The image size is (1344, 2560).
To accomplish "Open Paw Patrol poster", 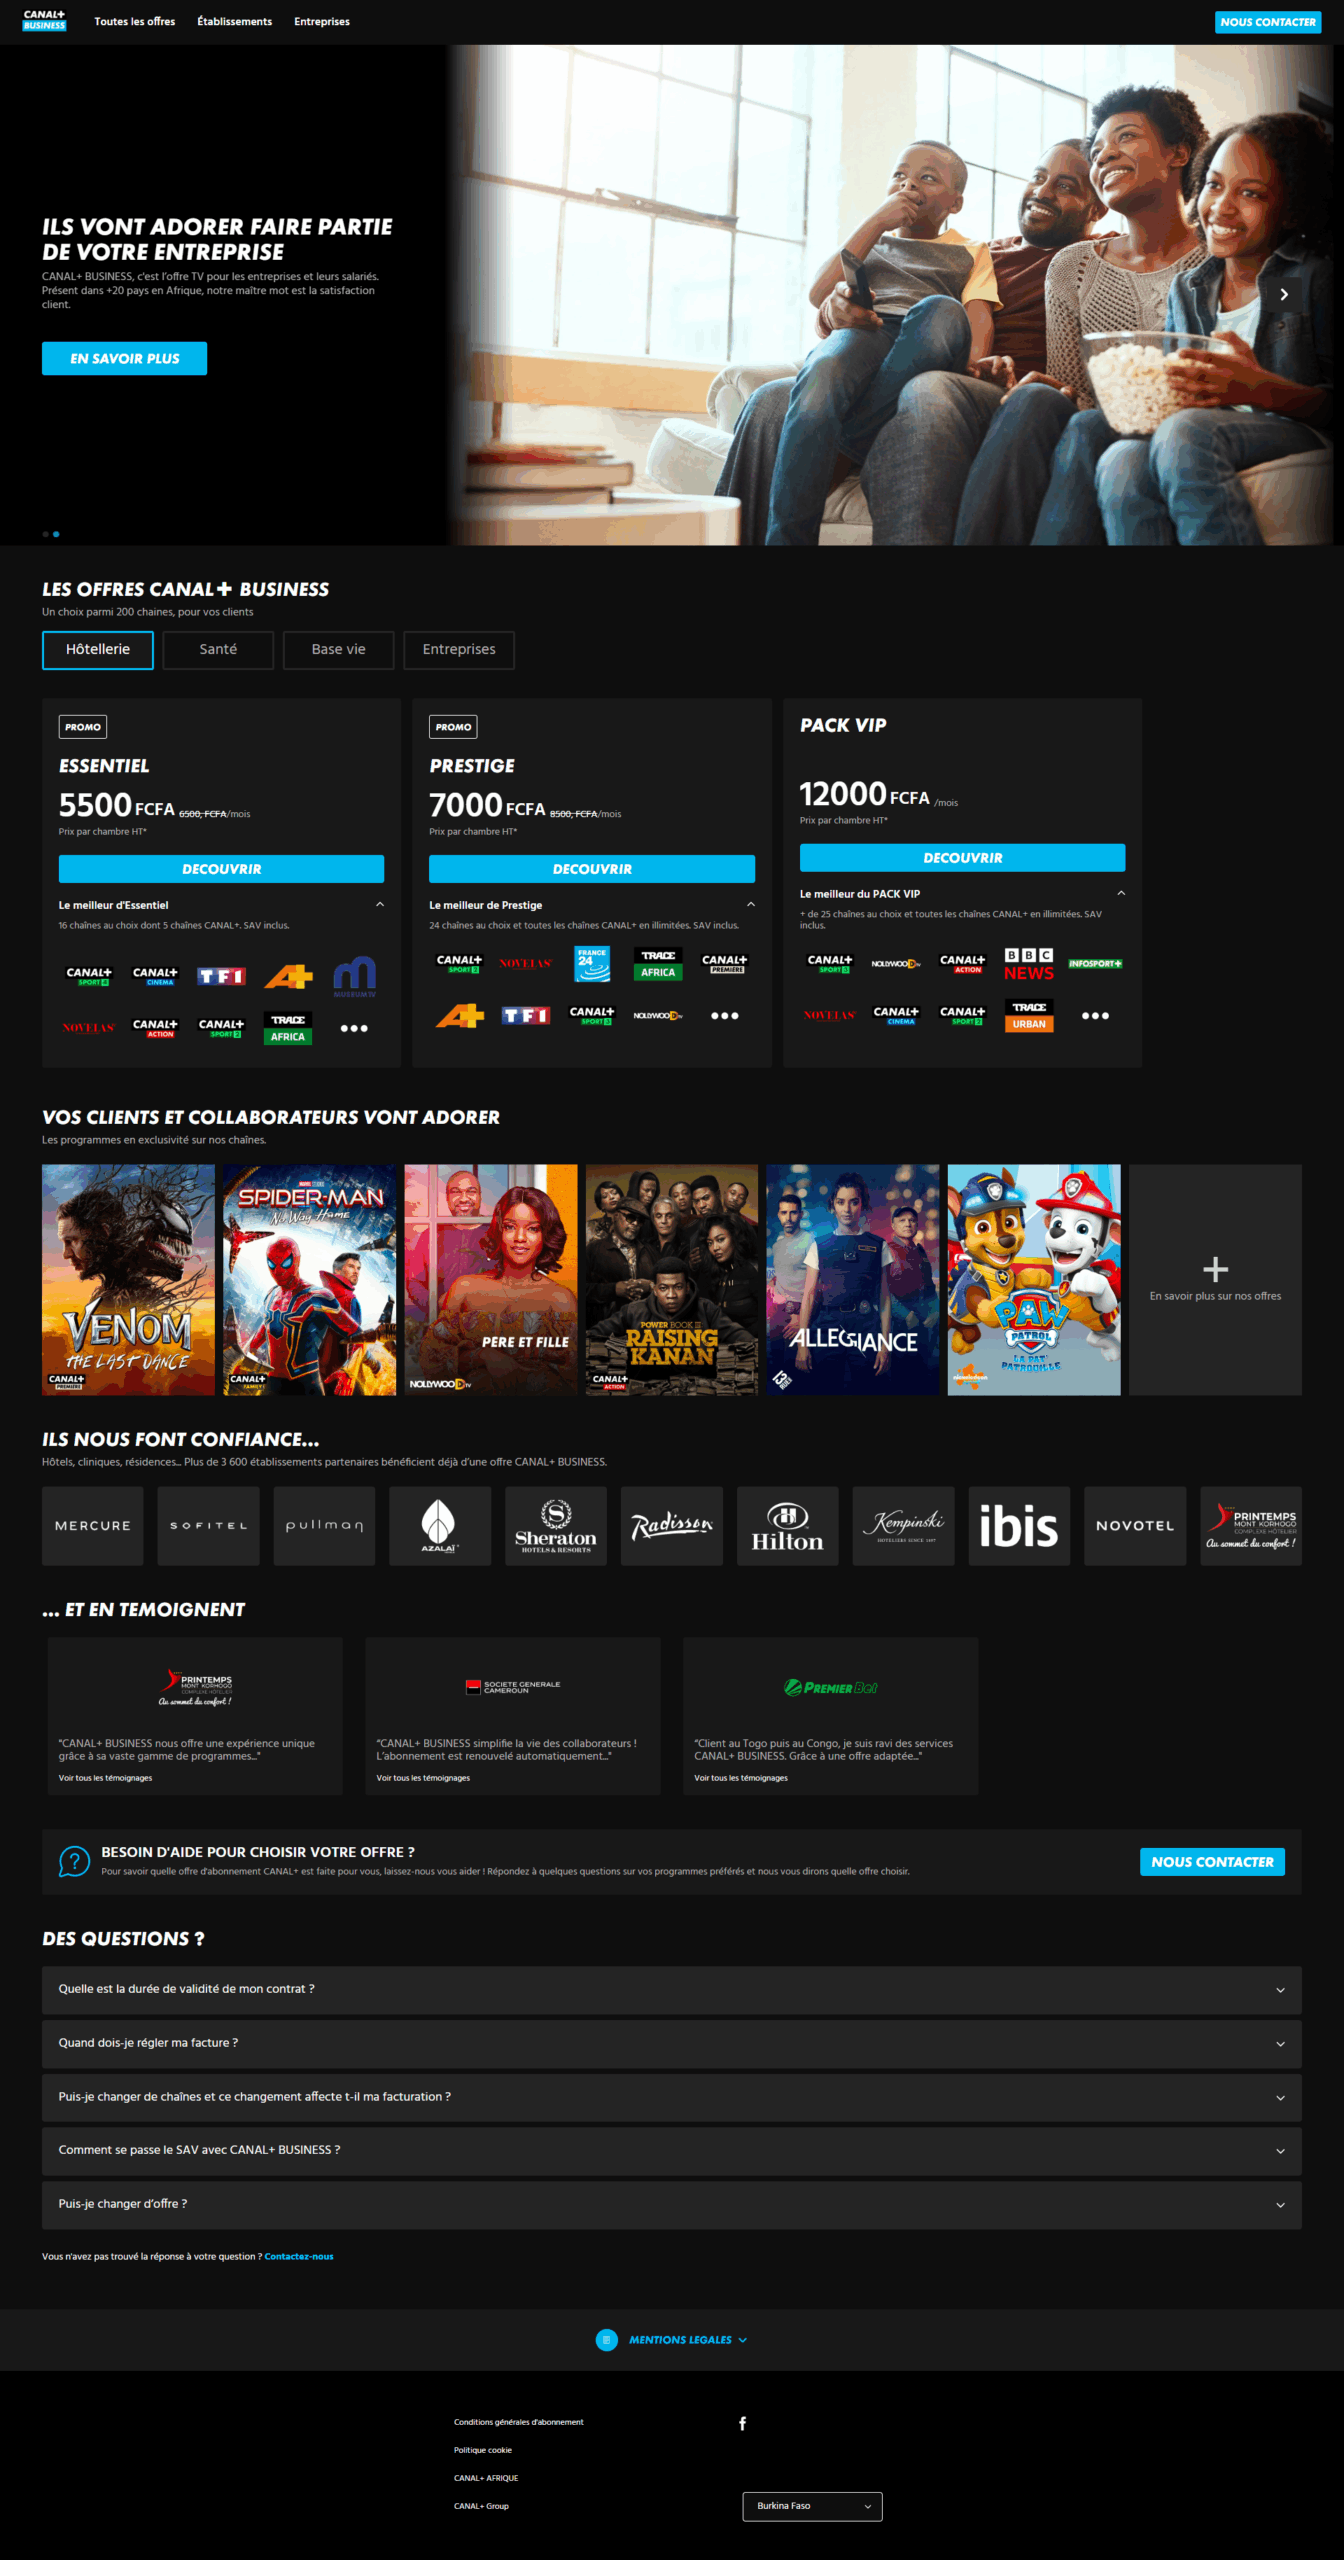I will [x=1034, y=1280].
